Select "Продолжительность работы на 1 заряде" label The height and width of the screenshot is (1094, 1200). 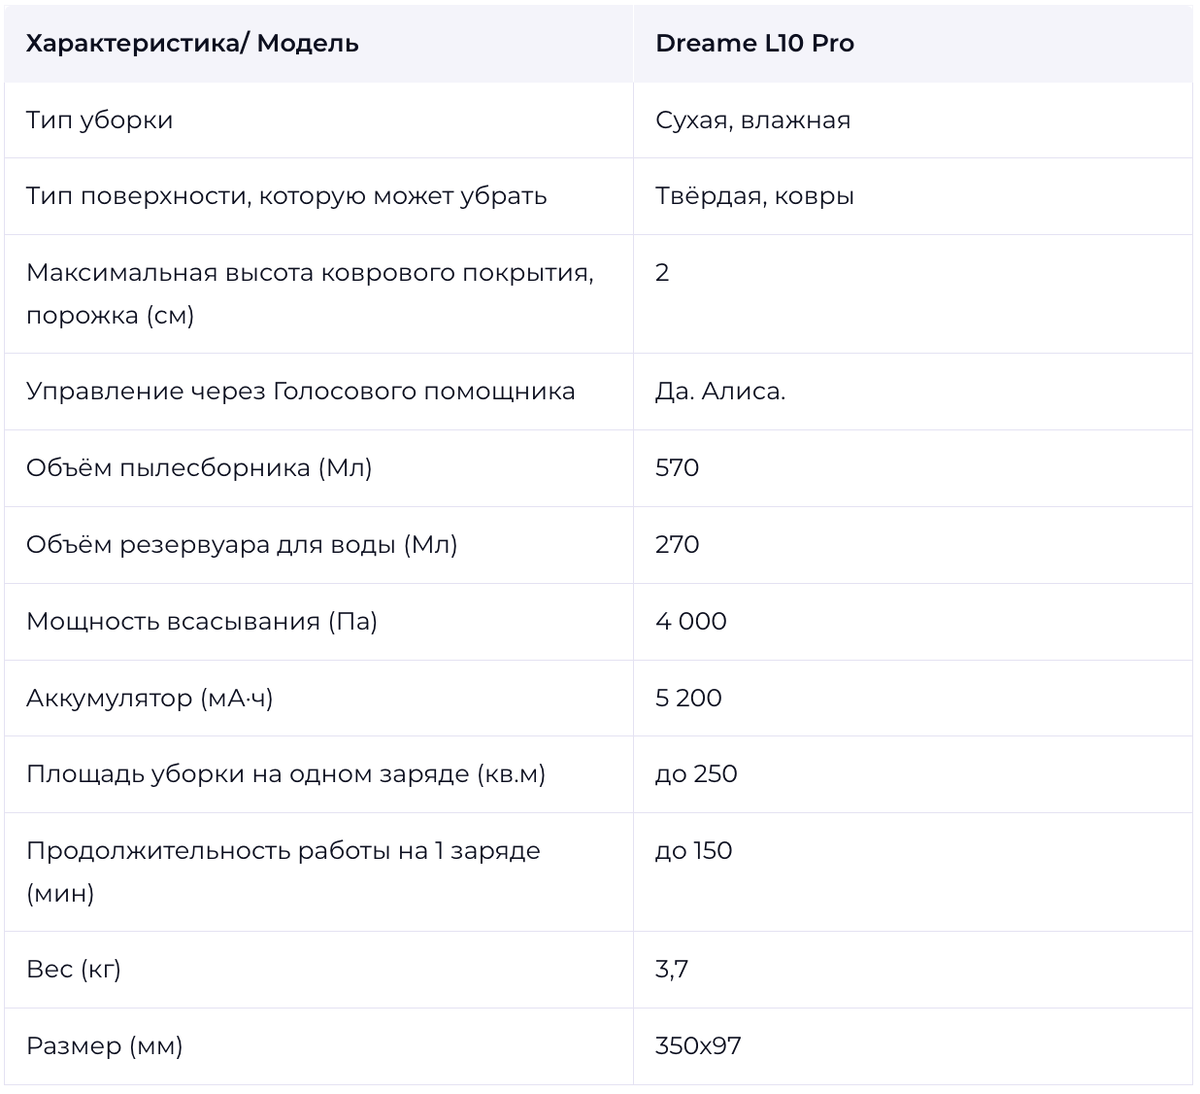283,851
